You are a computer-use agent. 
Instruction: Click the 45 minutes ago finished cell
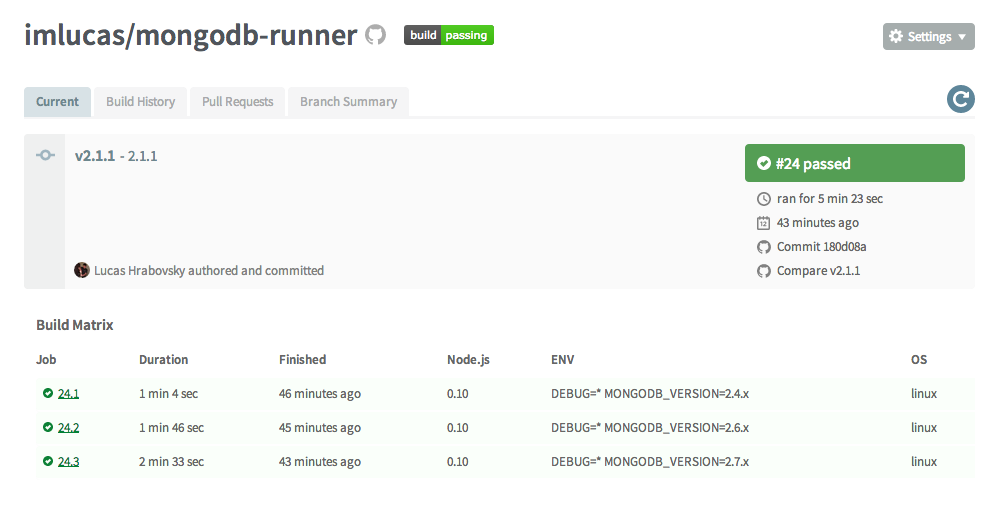(319, 428)
